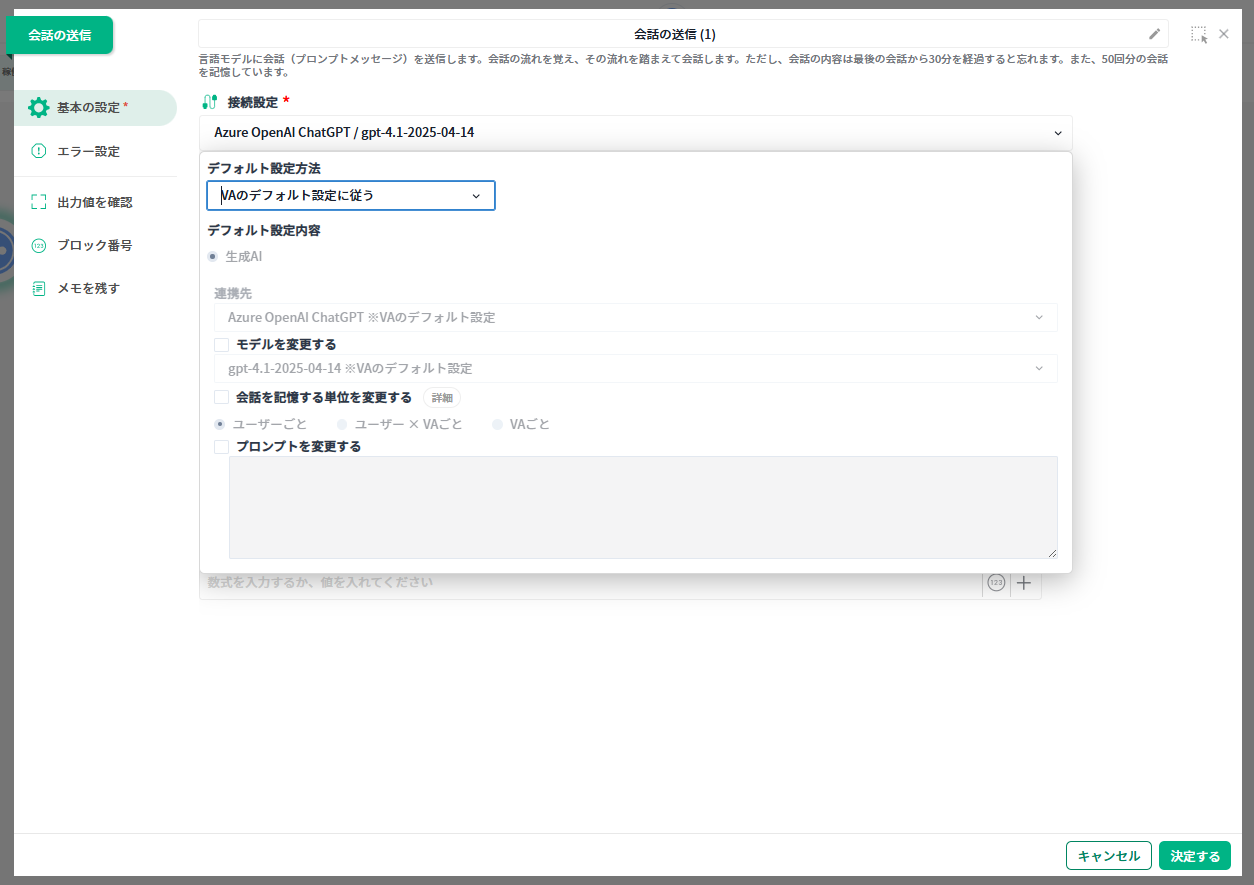The height and width of the screenshot is (885, 1254).
Task: Expand the 接続設定 Azure OpenAI dropdown
Action: [x=636, y=132]
